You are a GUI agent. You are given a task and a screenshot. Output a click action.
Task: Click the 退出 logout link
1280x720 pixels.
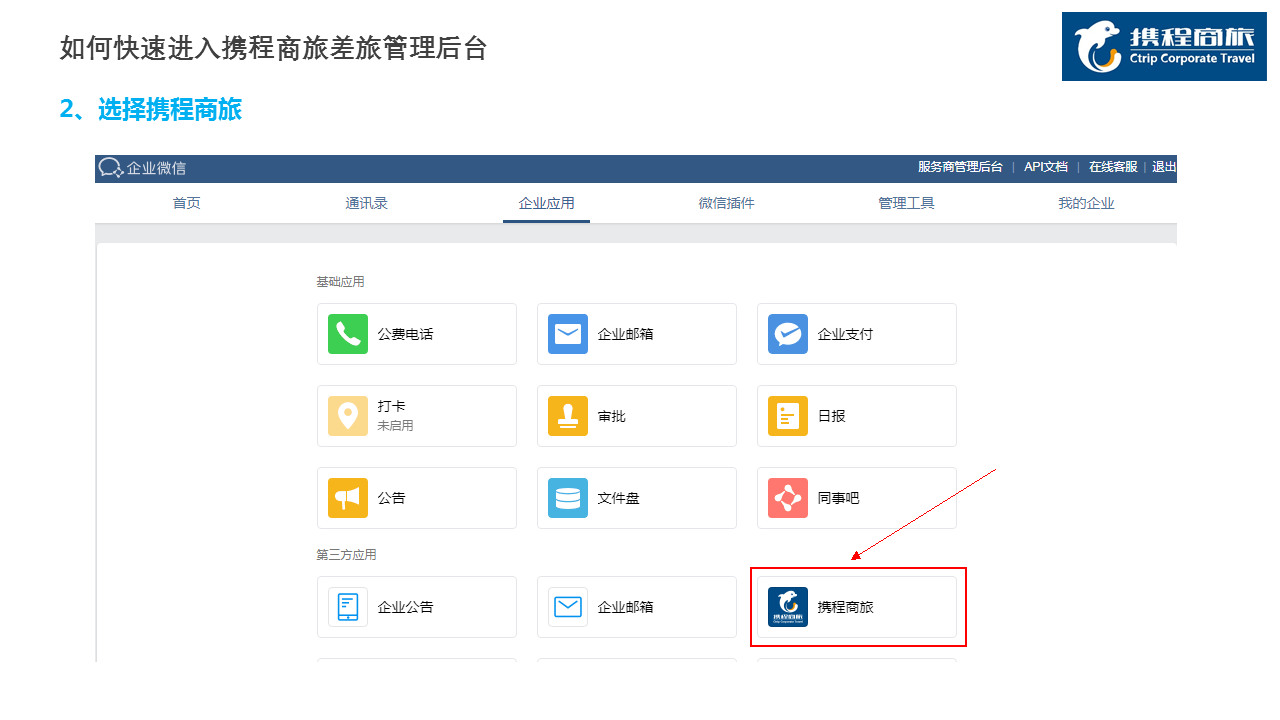[1164, 167]
